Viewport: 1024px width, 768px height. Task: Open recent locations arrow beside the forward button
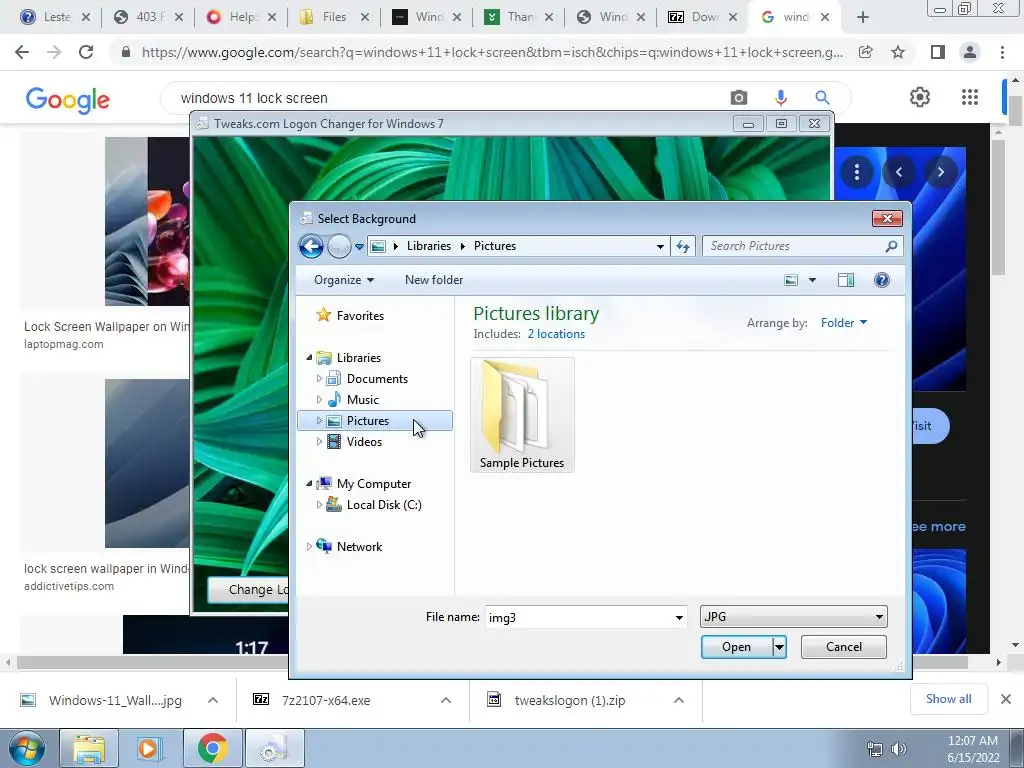point(359,247)
